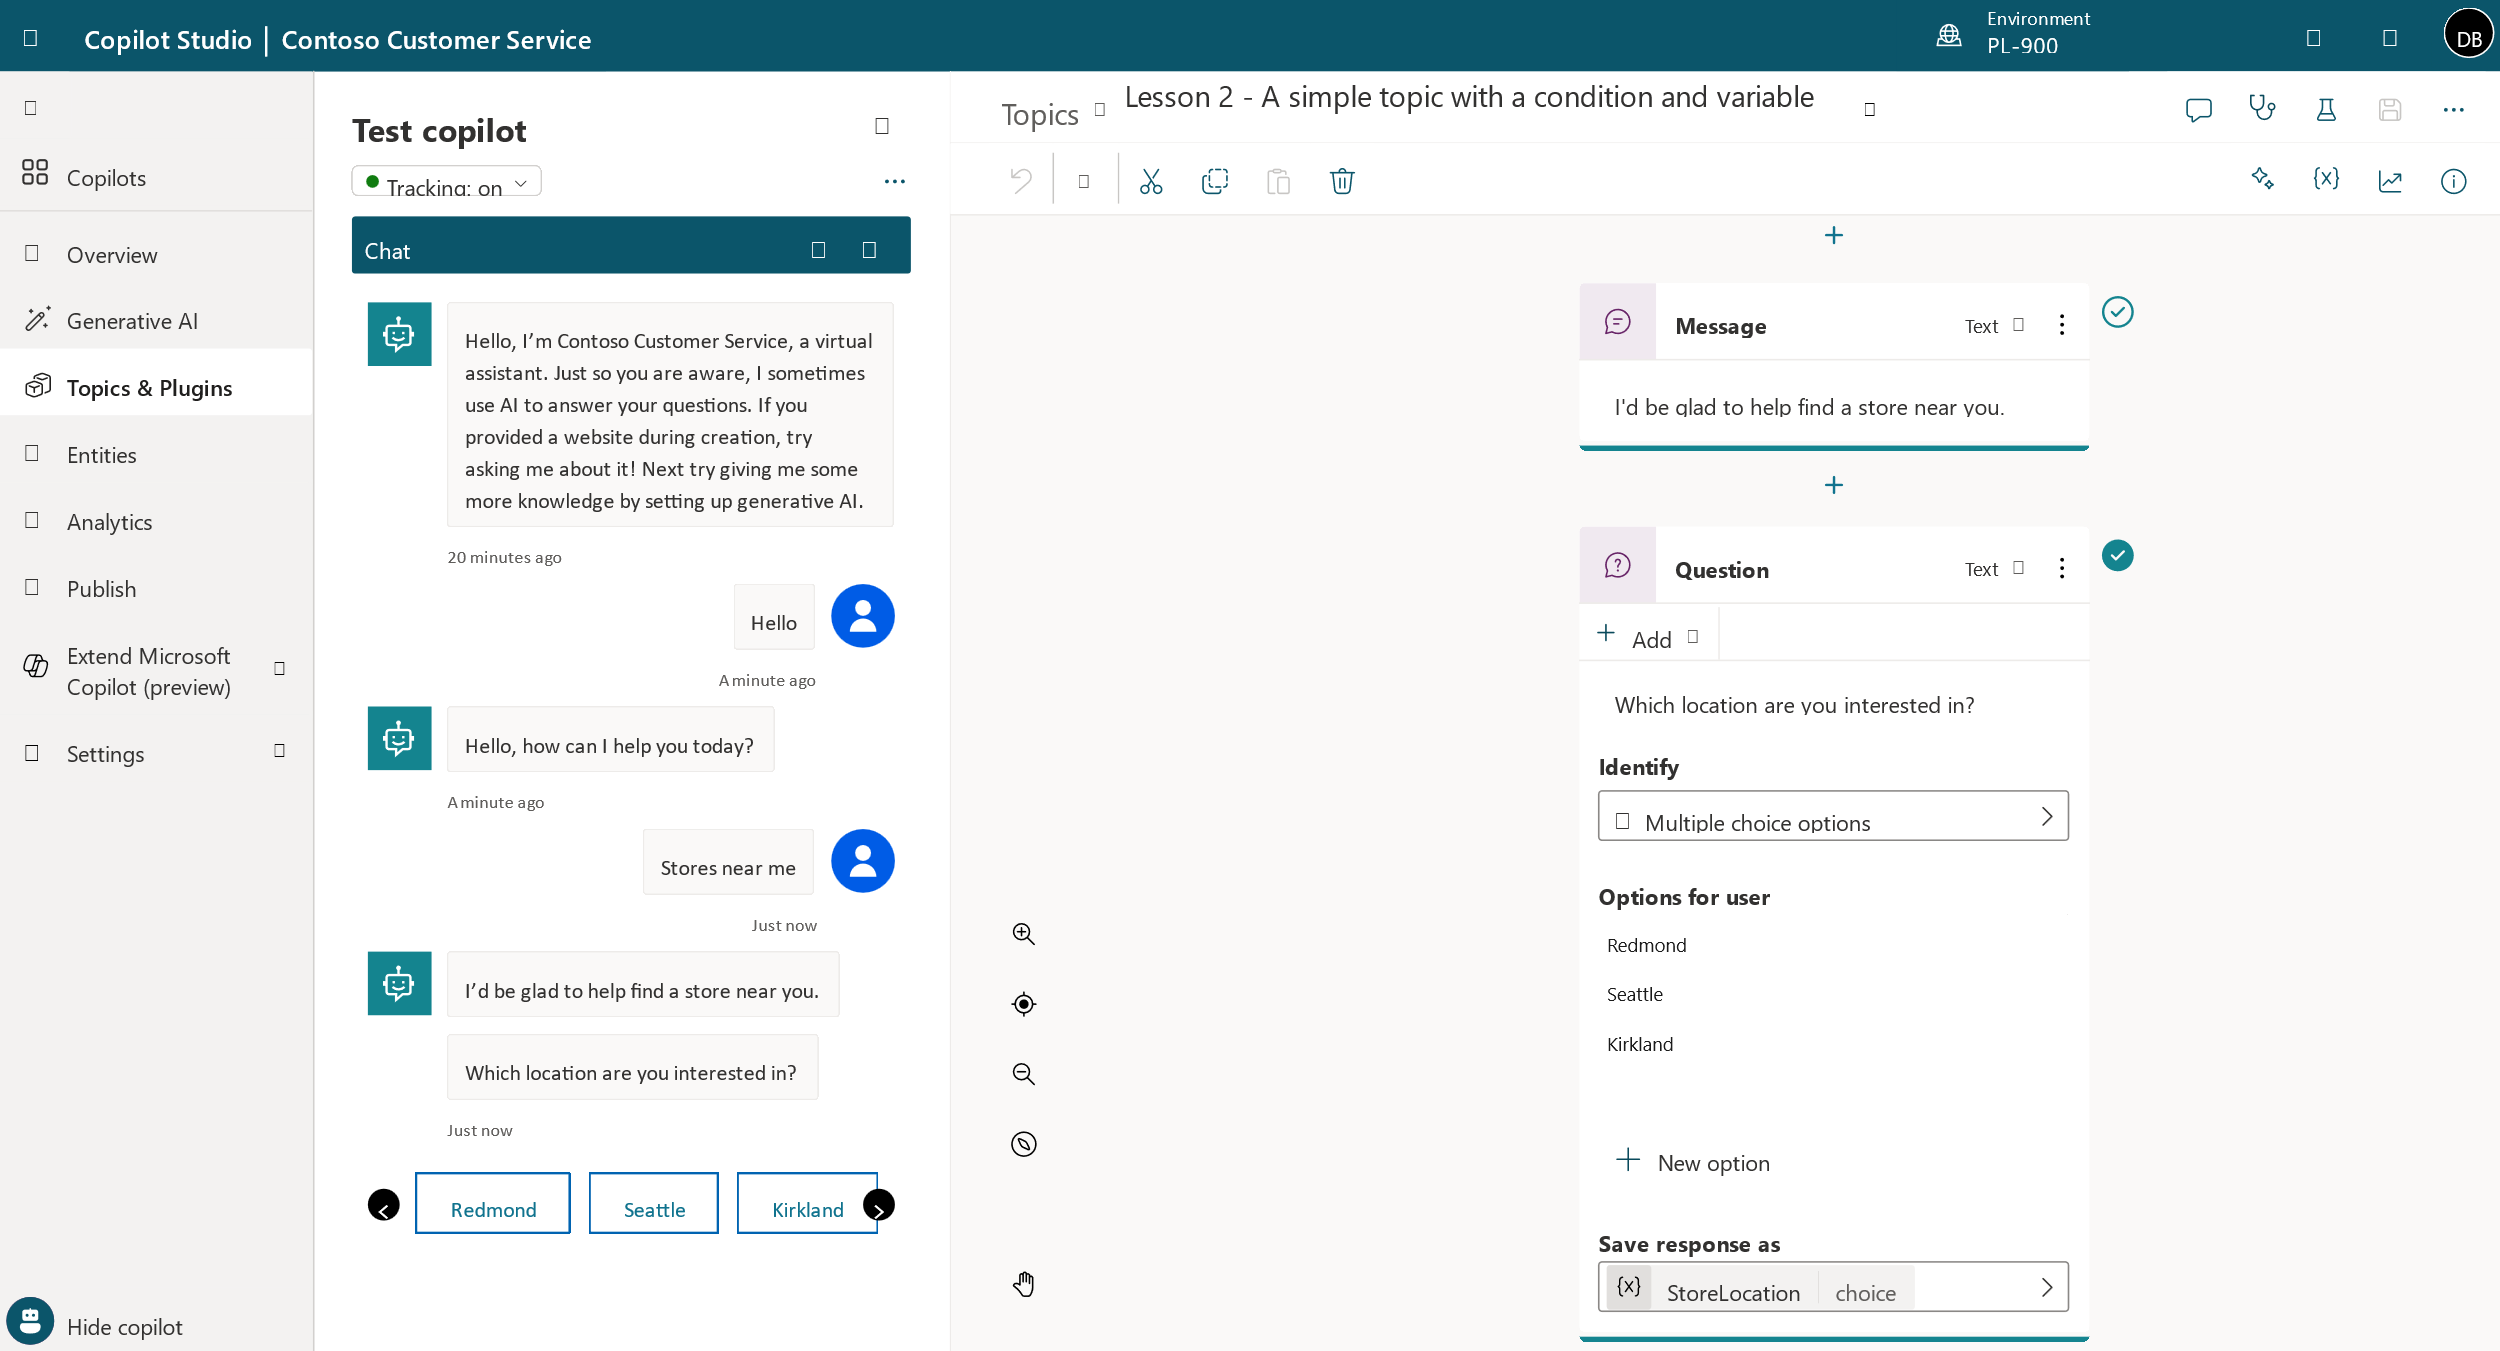Delete the selected node with trash icon
Image resolution: width=2500 pixels, height=1351 pixels.
coord(1342,181)
